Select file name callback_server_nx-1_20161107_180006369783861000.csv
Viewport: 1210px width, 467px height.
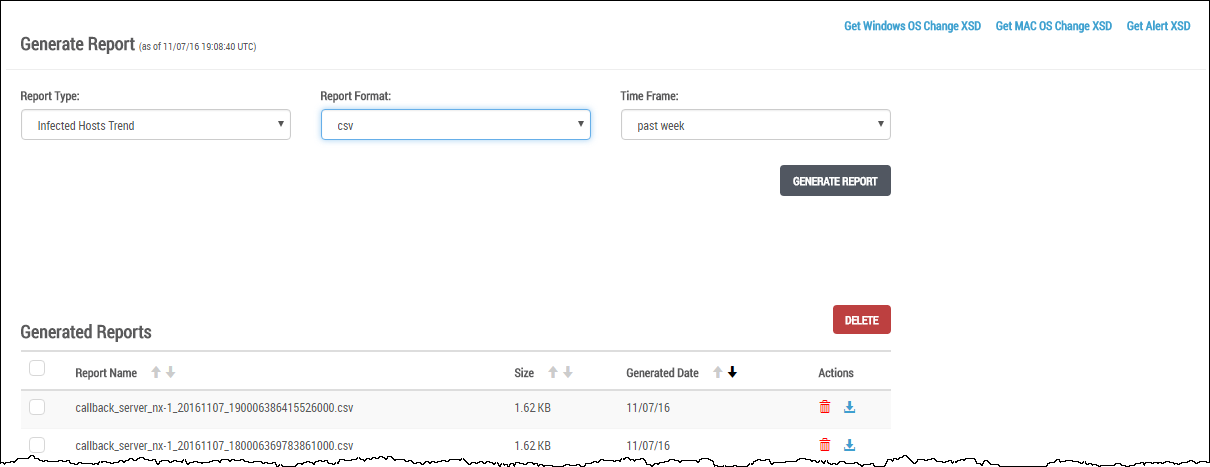pos(214,445)
